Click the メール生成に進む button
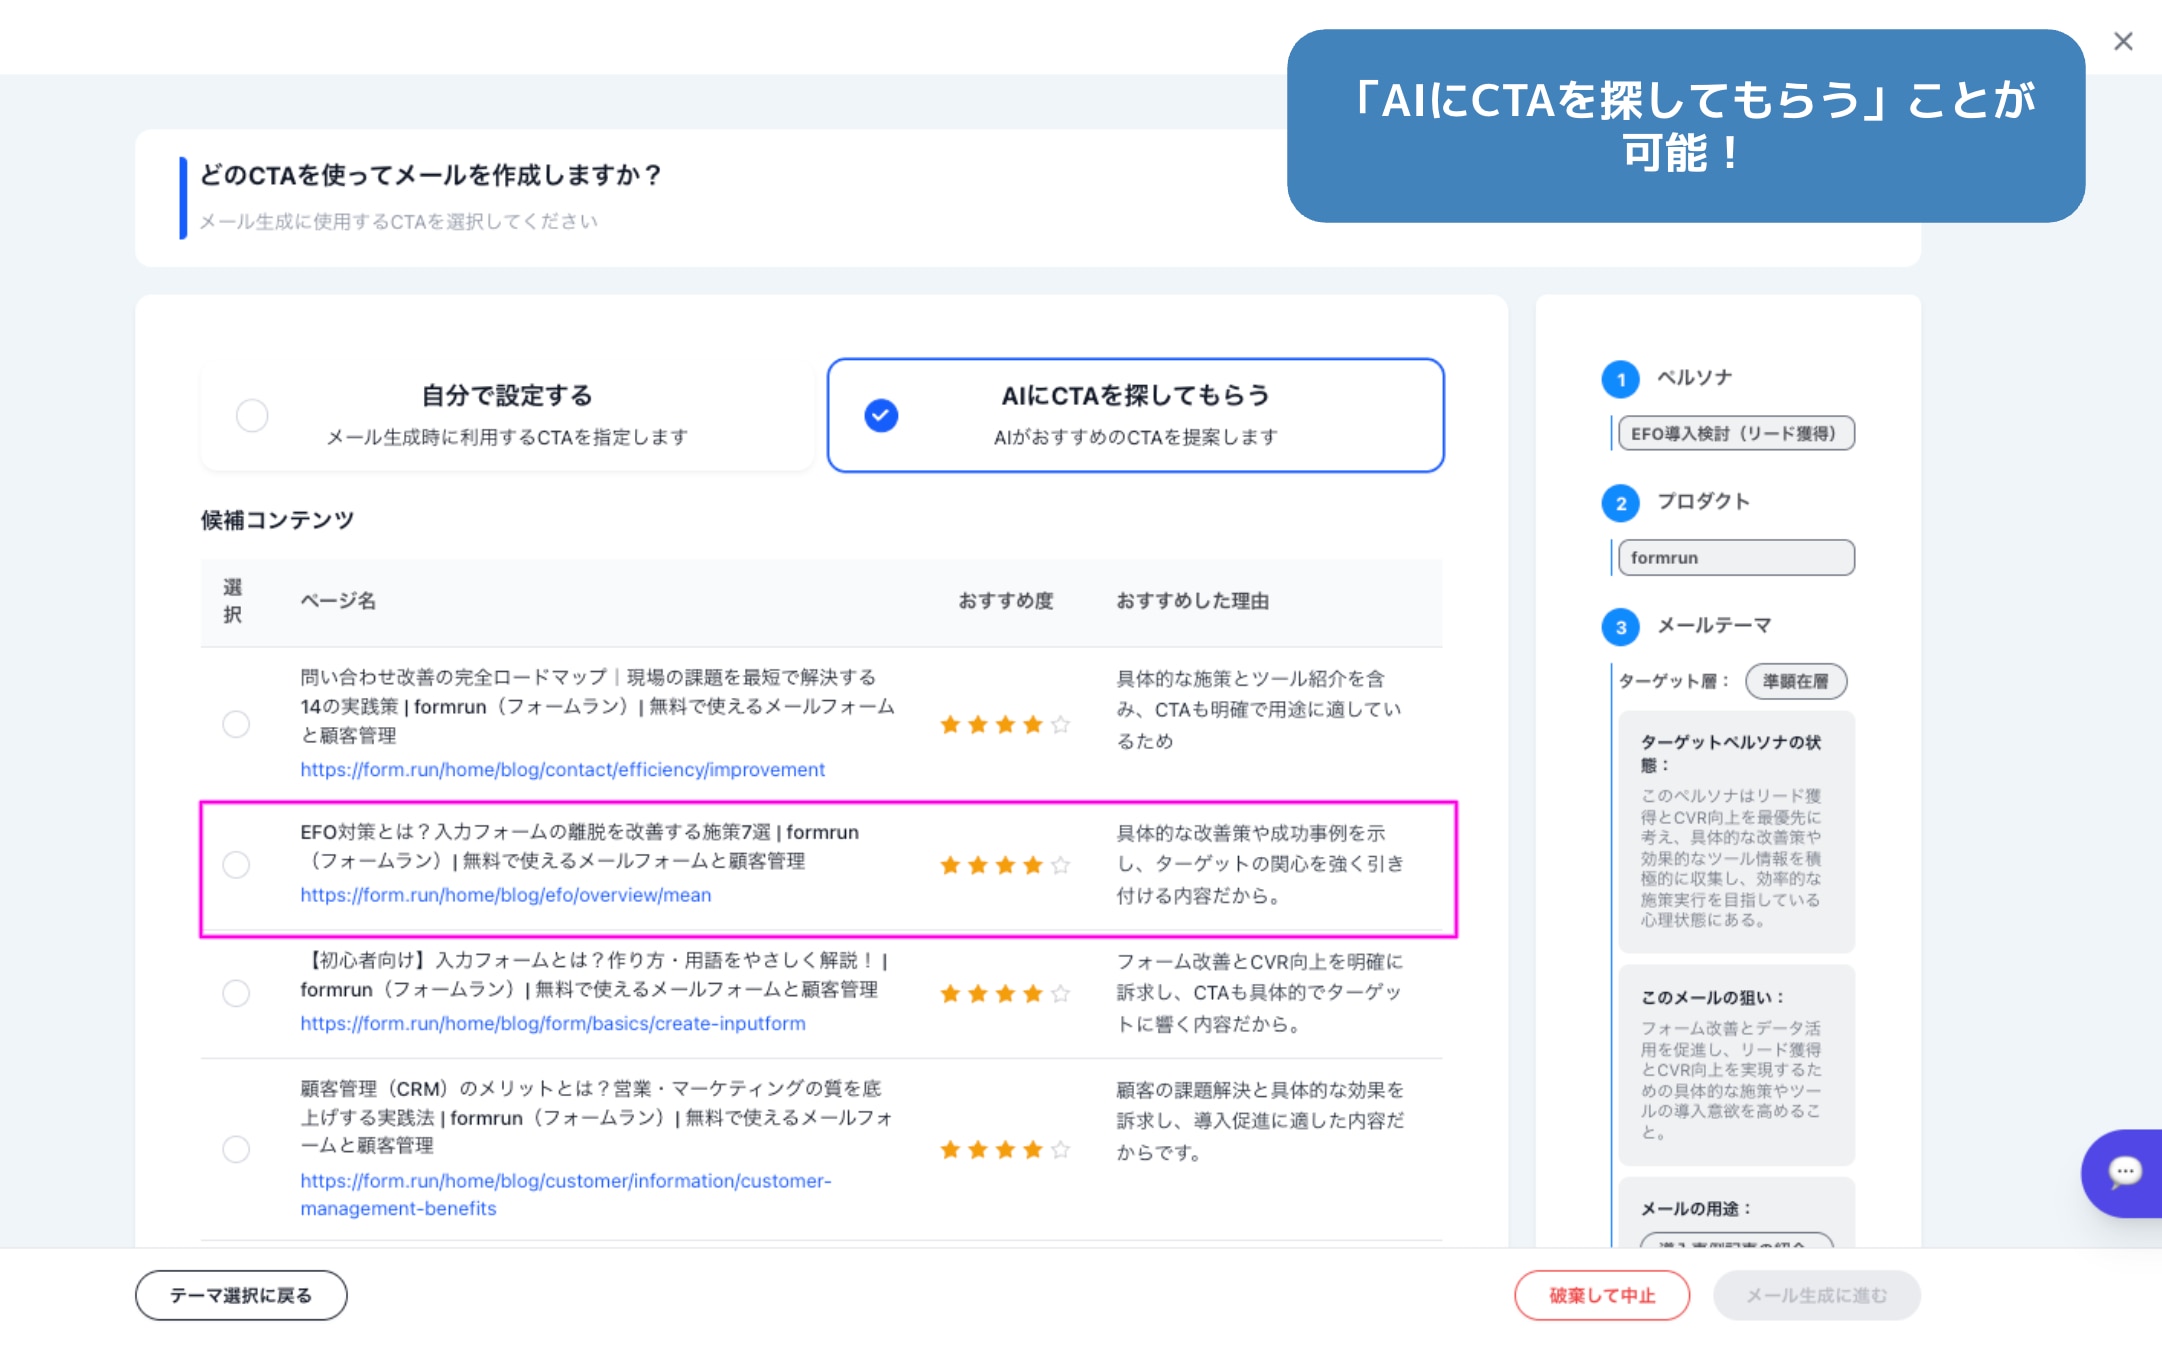The height and width of the screenshot is (1346, 2162). pos(1816,1296)
